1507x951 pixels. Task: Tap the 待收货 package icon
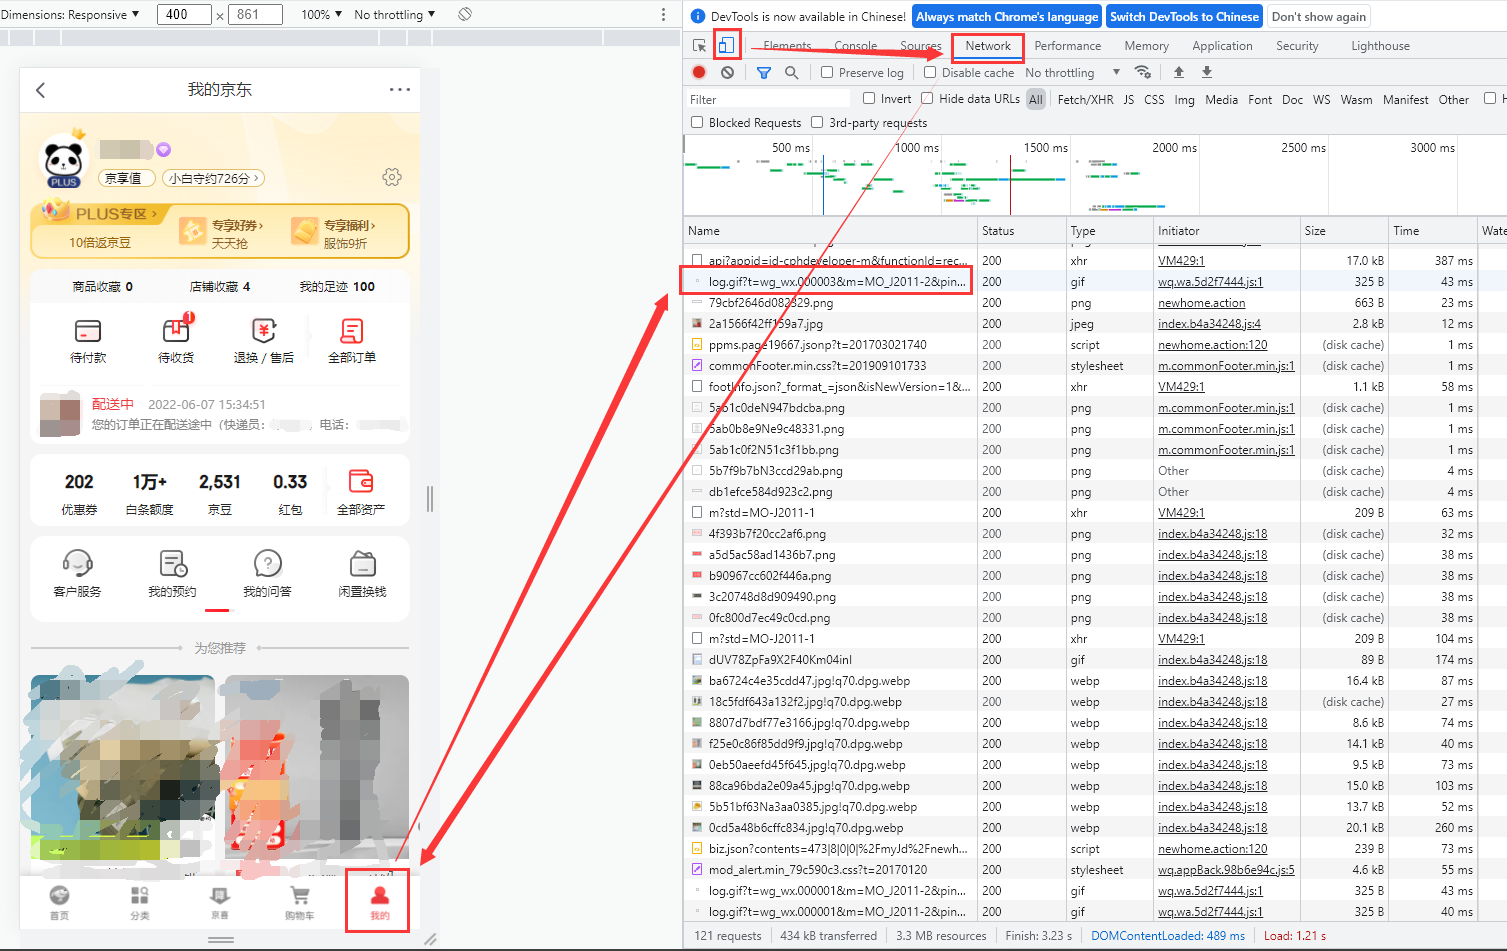[x=176, y=329]
